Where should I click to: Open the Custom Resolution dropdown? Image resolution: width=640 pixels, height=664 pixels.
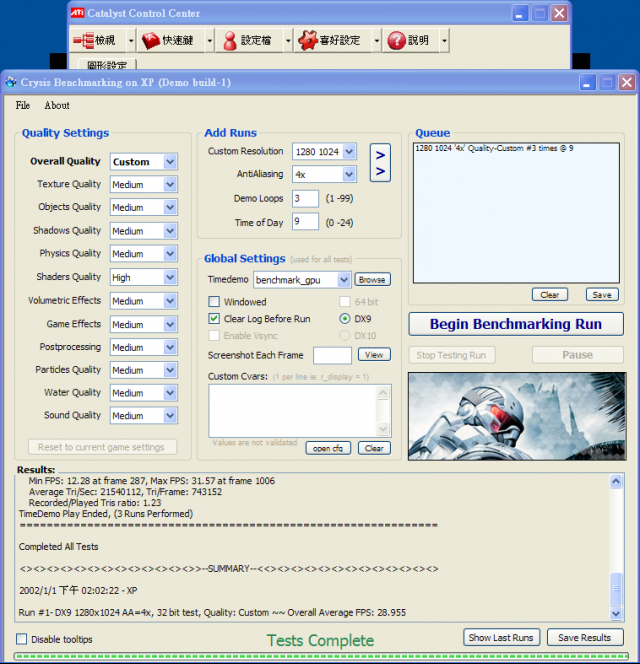pos(349,152)
